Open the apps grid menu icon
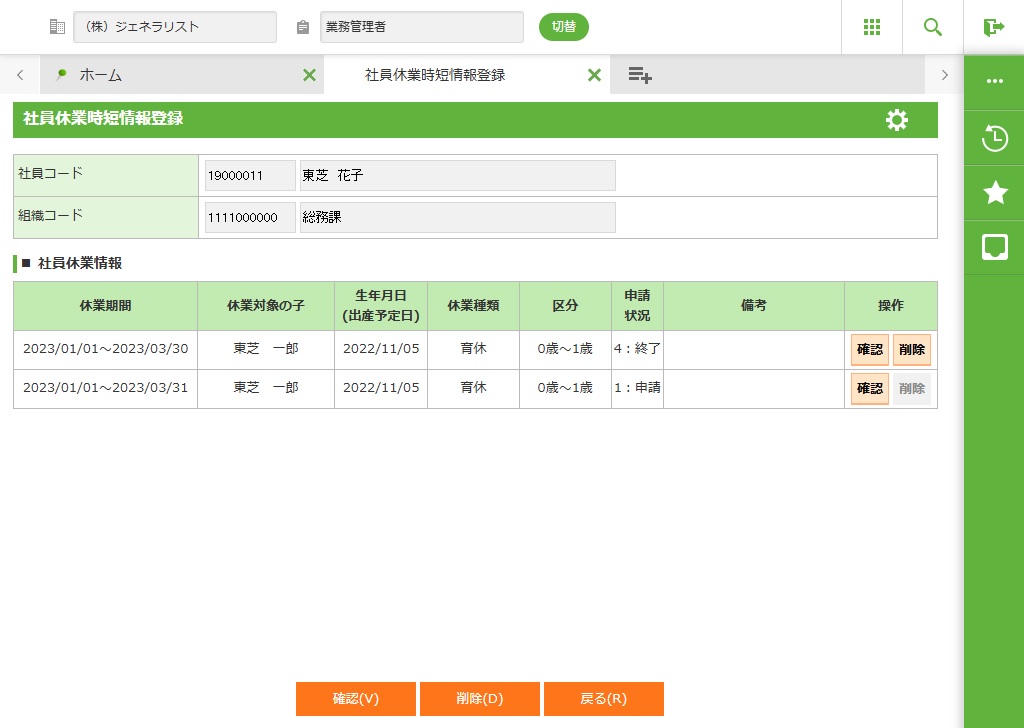This screenshot has width=1024, height=728. 871,27
